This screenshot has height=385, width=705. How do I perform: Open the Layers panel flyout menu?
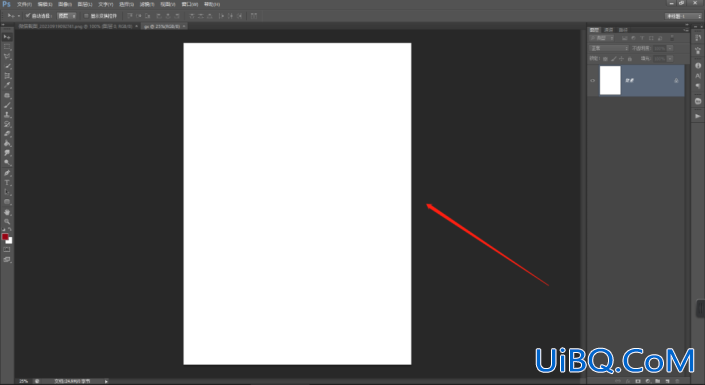click(685, 30)
